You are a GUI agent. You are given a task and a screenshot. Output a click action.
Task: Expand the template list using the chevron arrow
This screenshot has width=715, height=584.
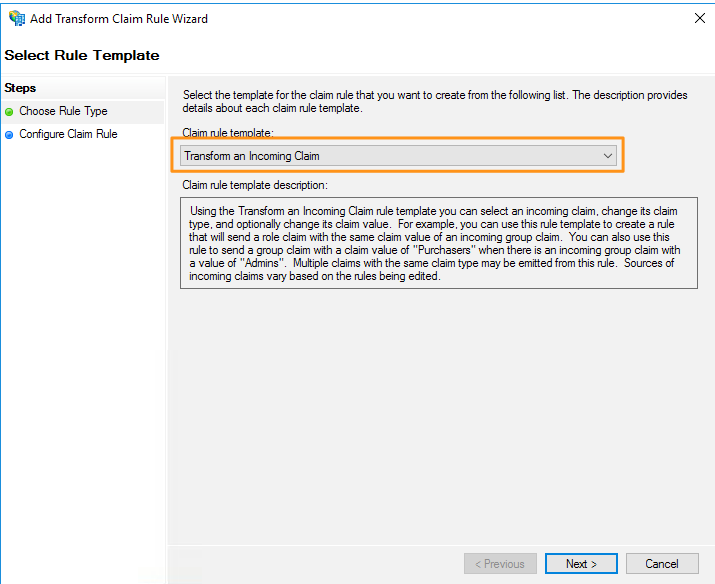(608, 156)
